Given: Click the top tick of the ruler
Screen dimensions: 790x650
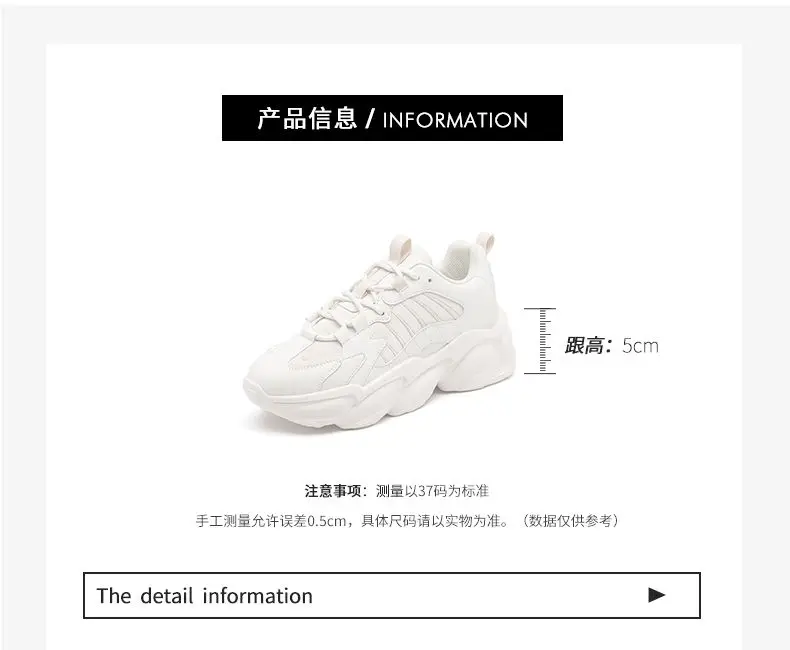Looking at the screenshot, I should coord(540,308).
